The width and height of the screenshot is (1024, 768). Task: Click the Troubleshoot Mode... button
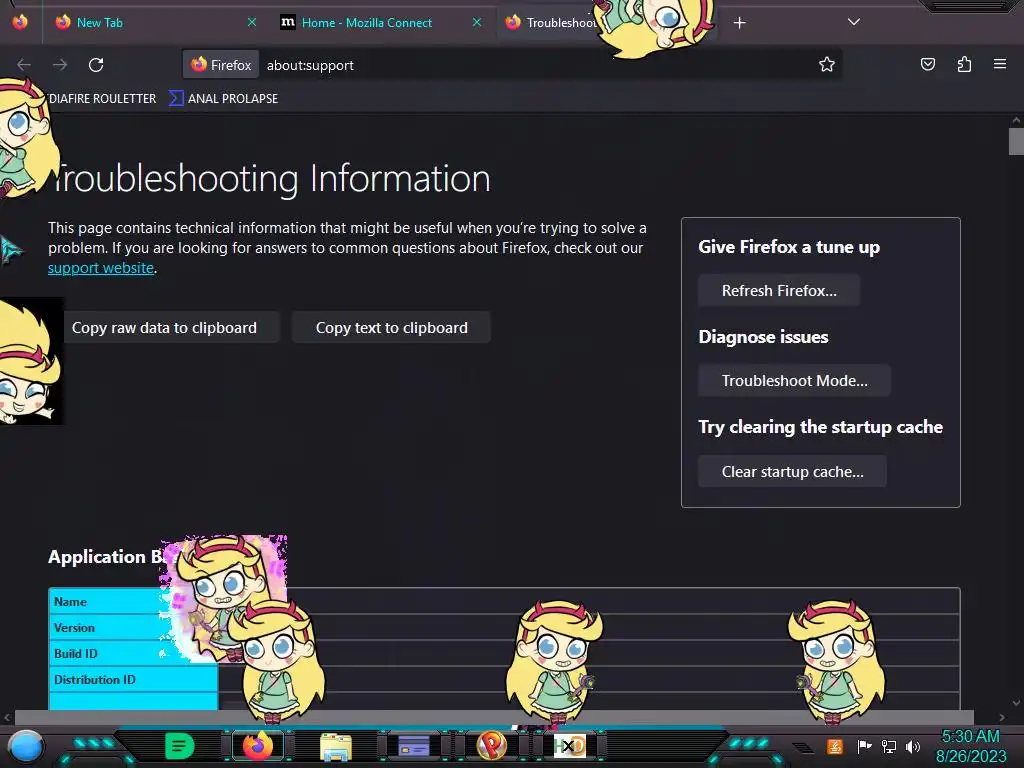[x=794, y=381]
